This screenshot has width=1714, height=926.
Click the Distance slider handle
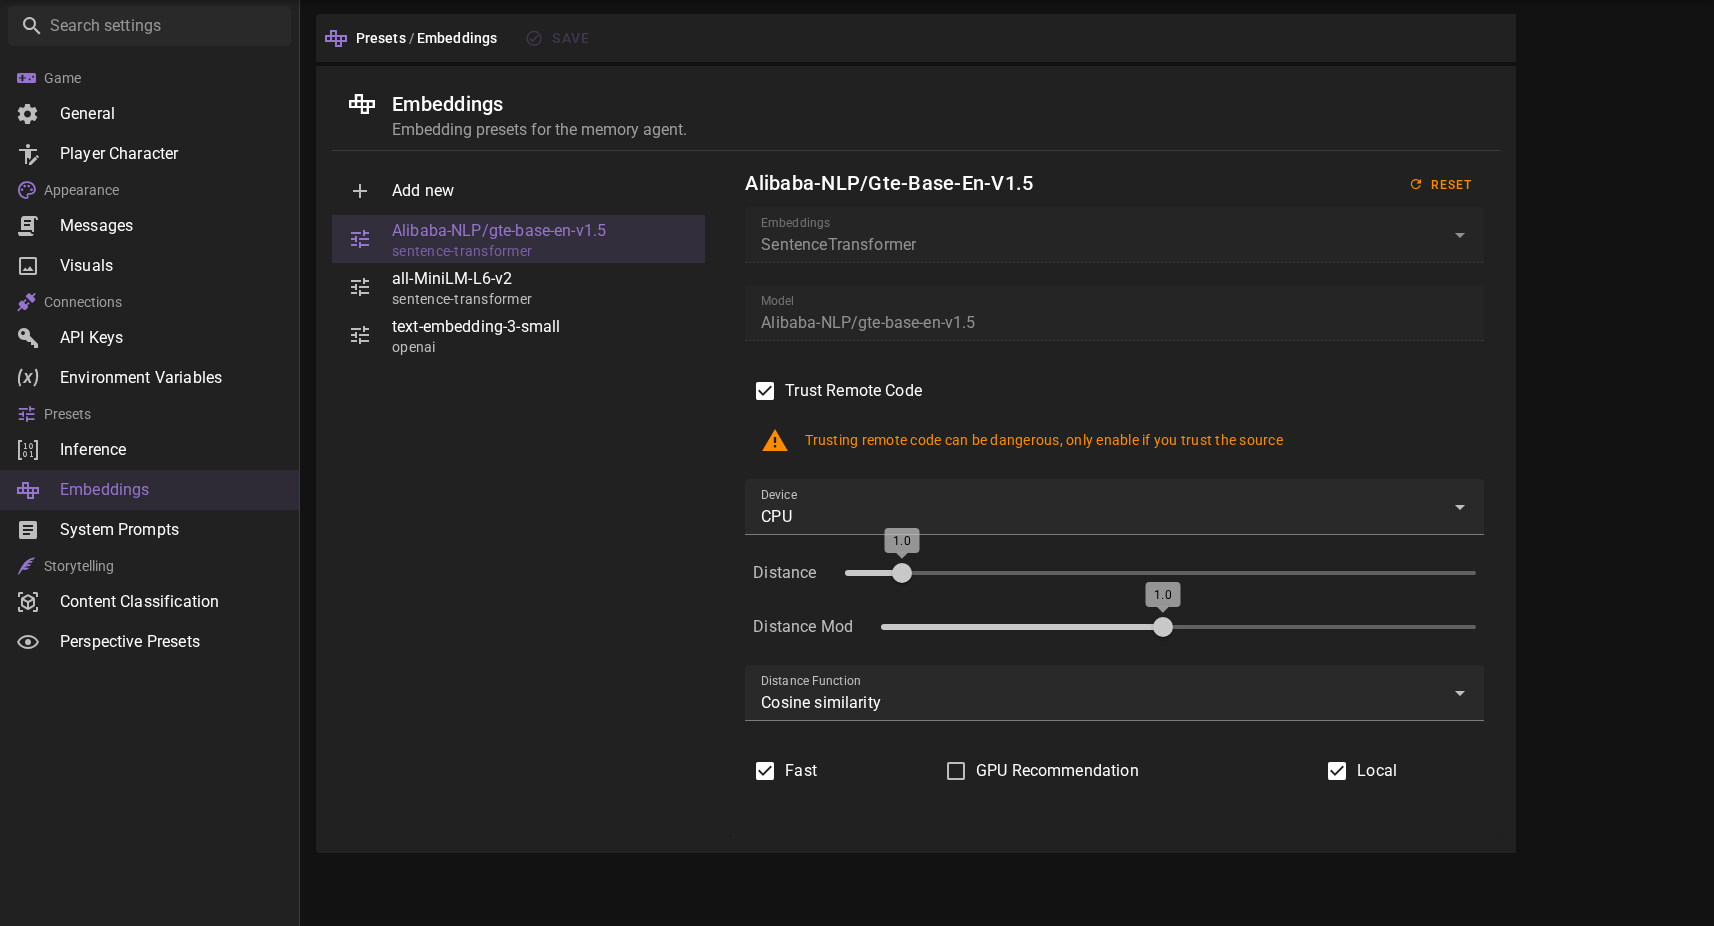click(x=902, y=573)
